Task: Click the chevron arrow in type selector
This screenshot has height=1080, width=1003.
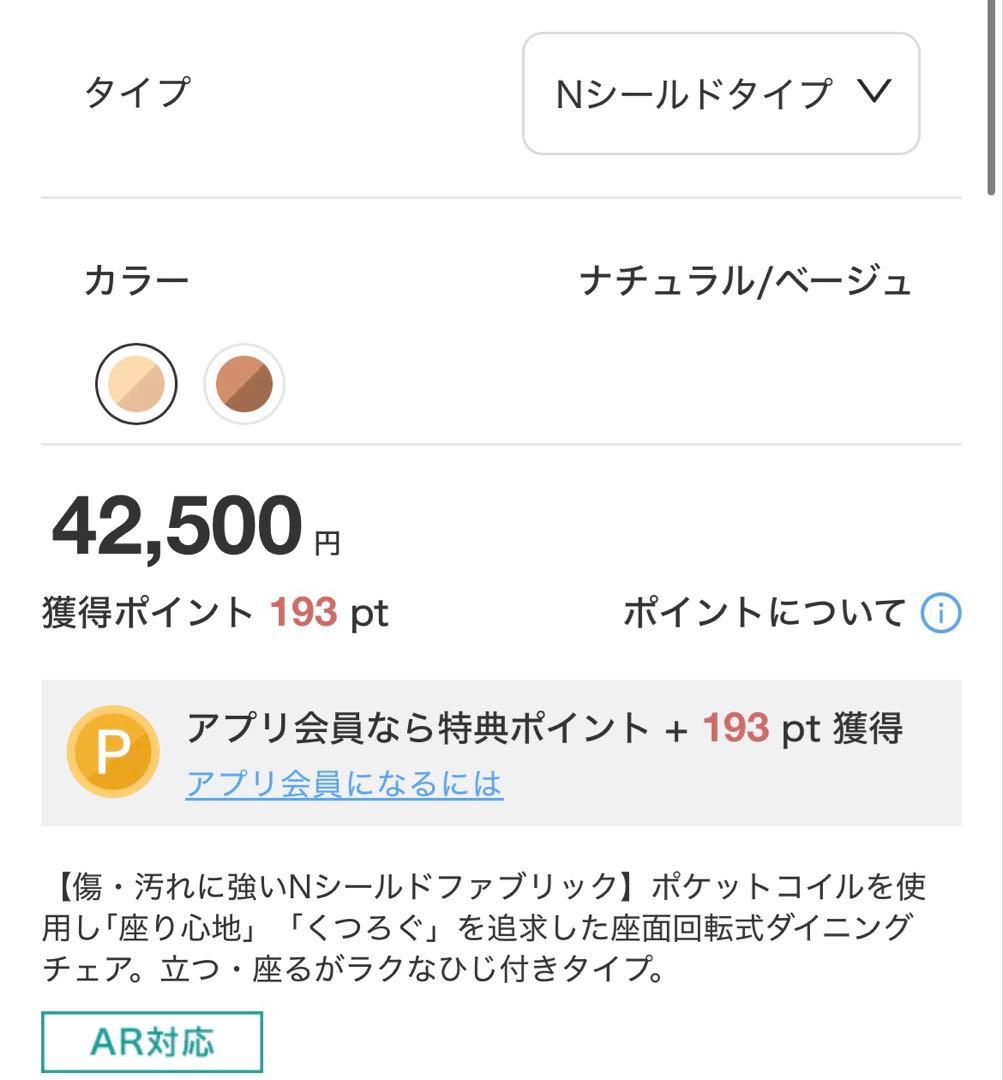Action: tap(874, 92)
